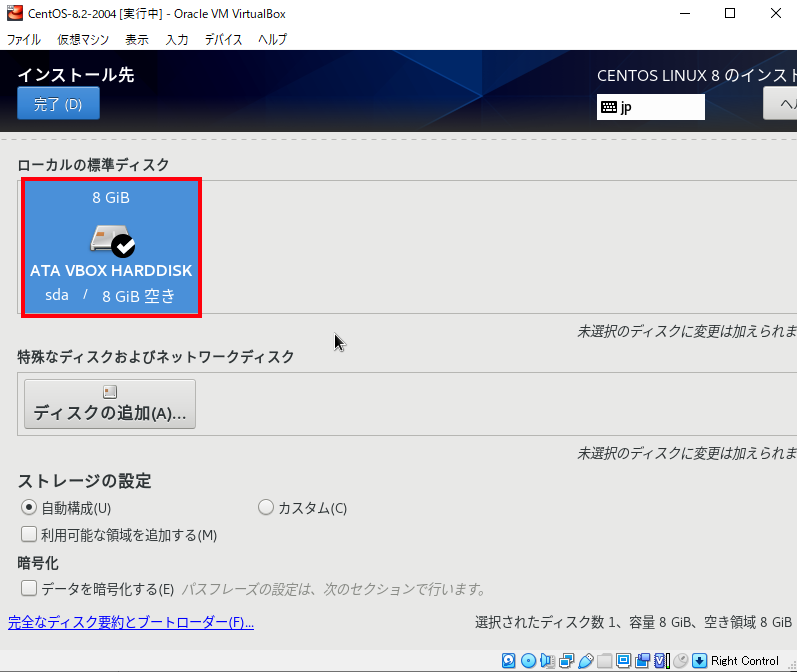Click the display settings status icon
797x672 pixels.
pos(623,660)
